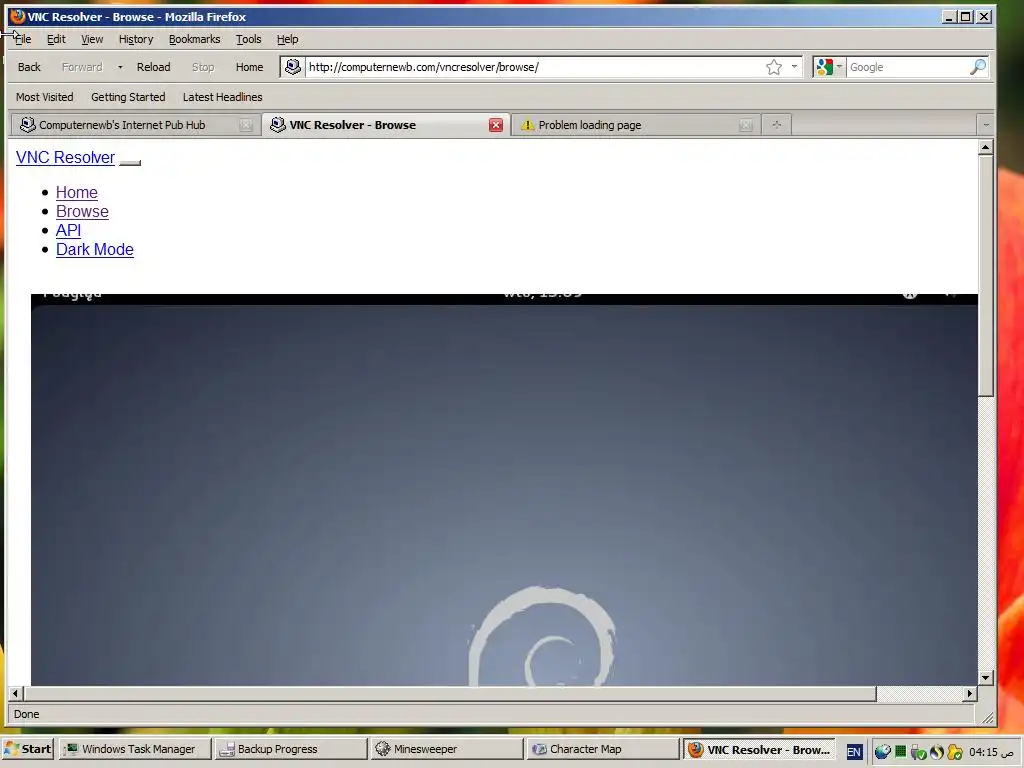
Task: Open the Bookmarks menu
Action: point(195,39)
